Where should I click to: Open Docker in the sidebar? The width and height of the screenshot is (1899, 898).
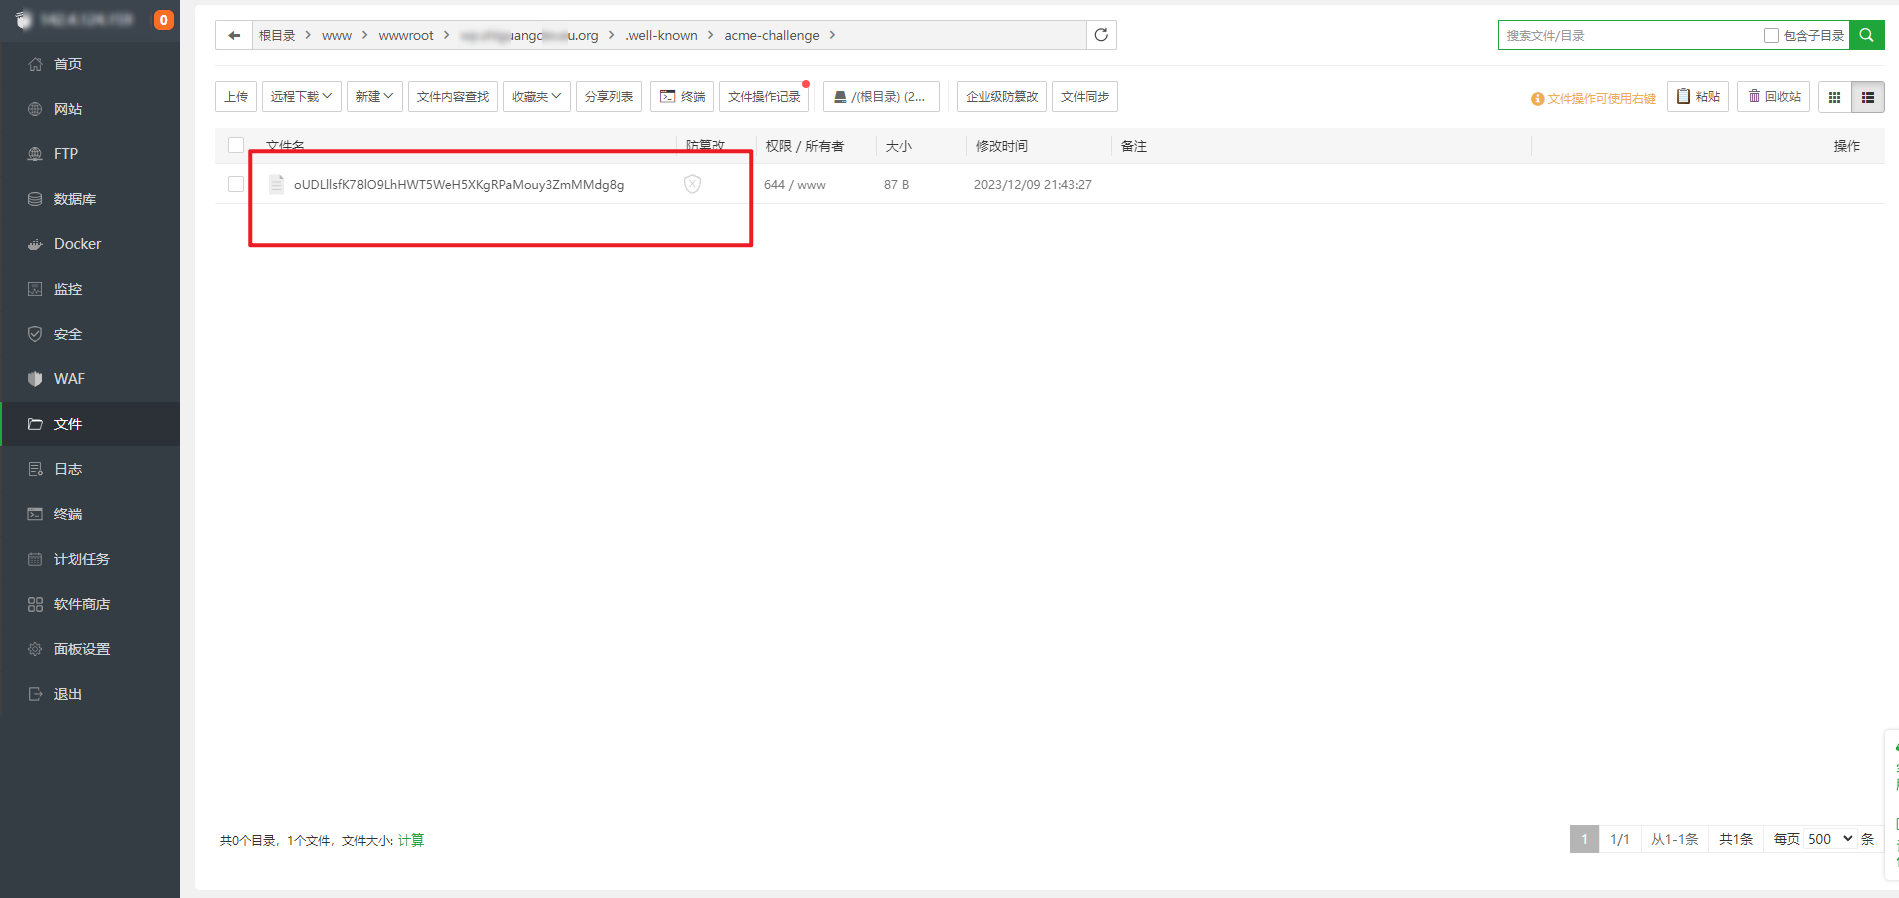[77, 244]
